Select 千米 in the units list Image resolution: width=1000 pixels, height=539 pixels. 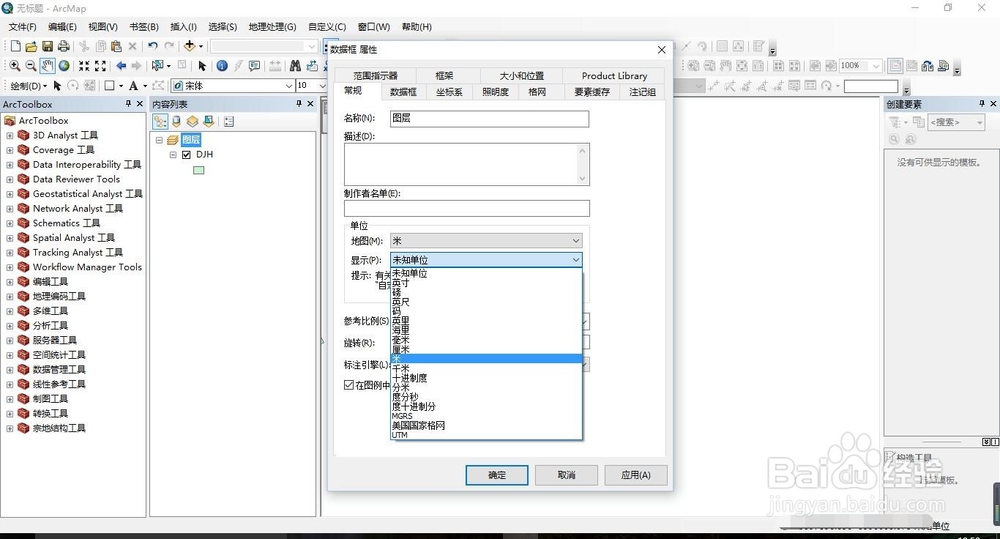click(x=486, y=369)
